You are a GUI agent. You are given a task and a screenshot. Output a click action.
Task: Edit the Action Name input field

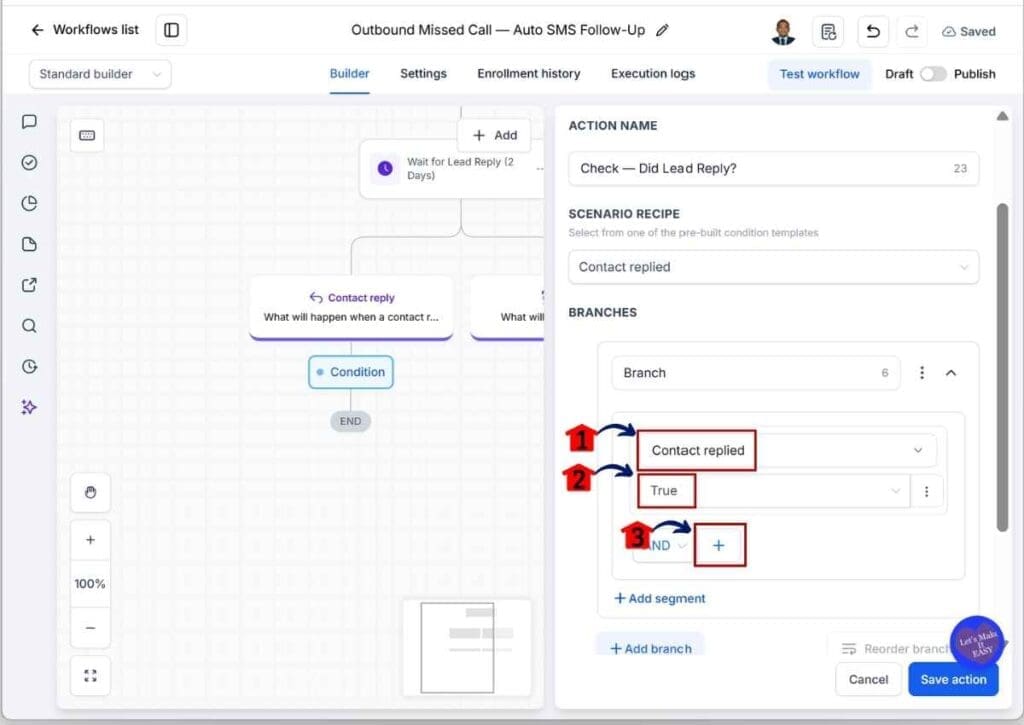(773, 169)
